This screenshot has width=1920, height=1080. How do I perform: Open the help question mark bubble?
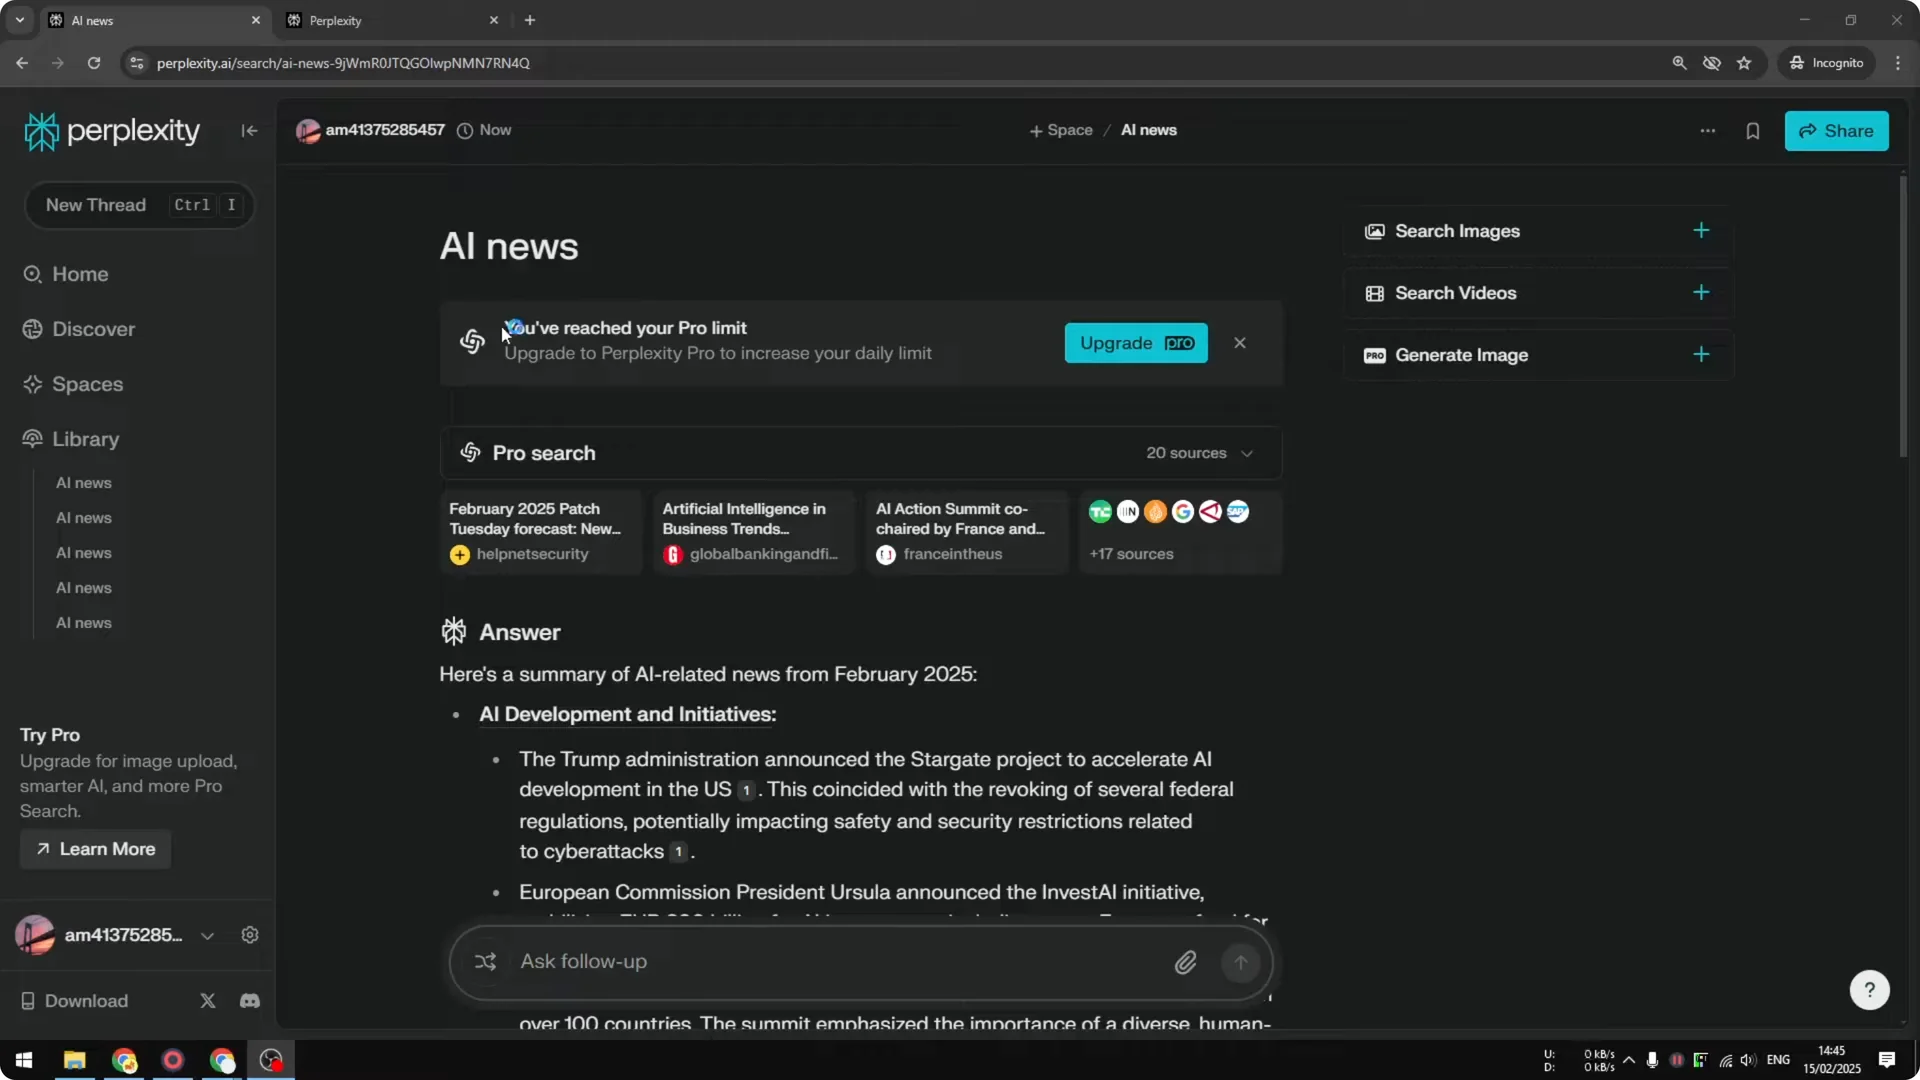[x=1869, y=989]
